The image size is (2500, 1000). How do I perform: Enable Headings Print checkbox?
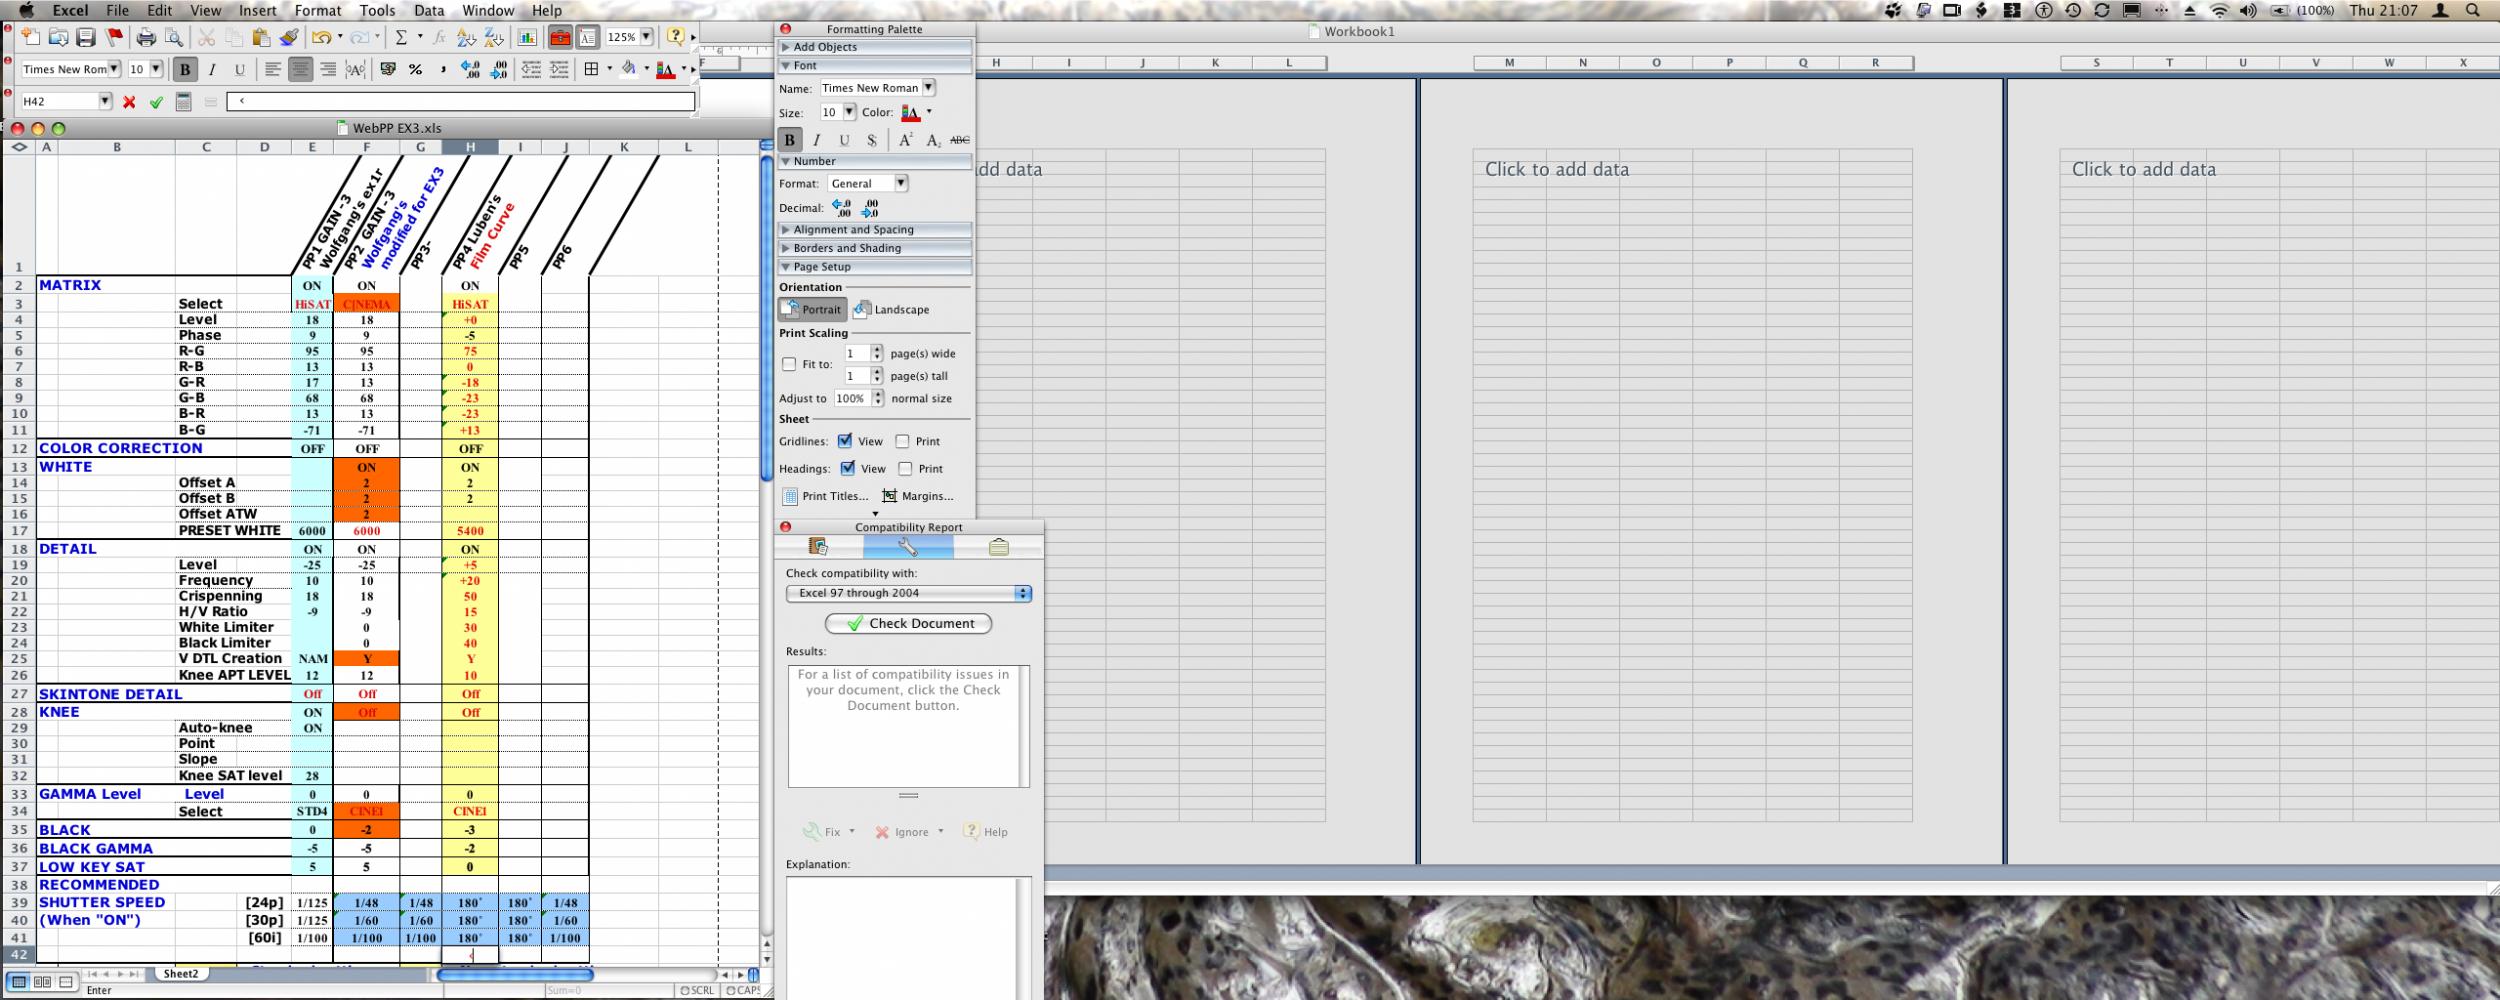click(905, 469)
